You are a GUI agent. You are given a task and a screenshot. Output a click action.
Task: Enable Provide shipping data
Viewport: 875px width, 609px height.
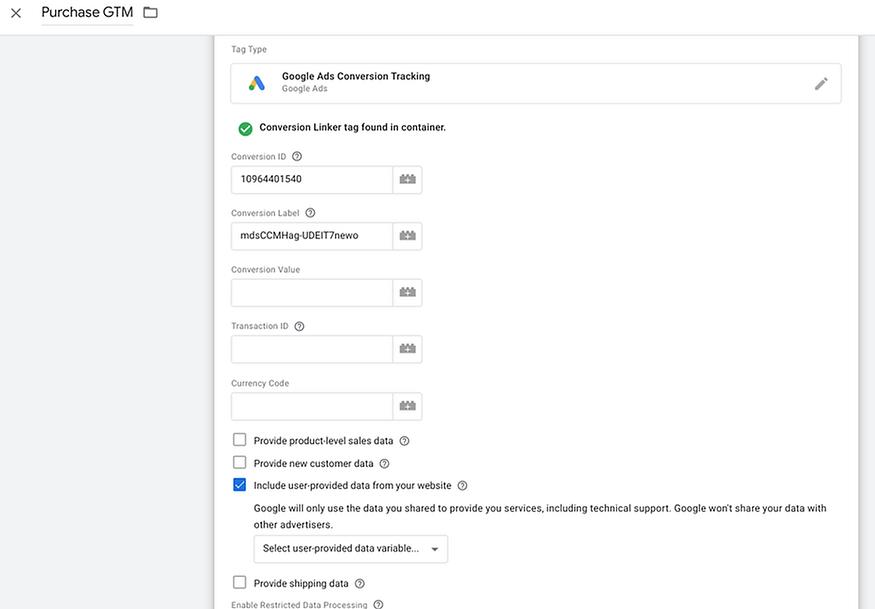click(239, 583)
